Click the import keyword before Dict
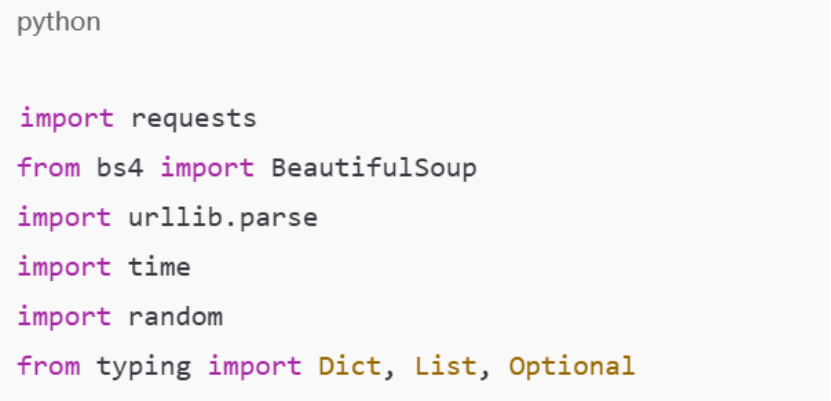This screenshot has width=831, height=401. tap(254, 366)
